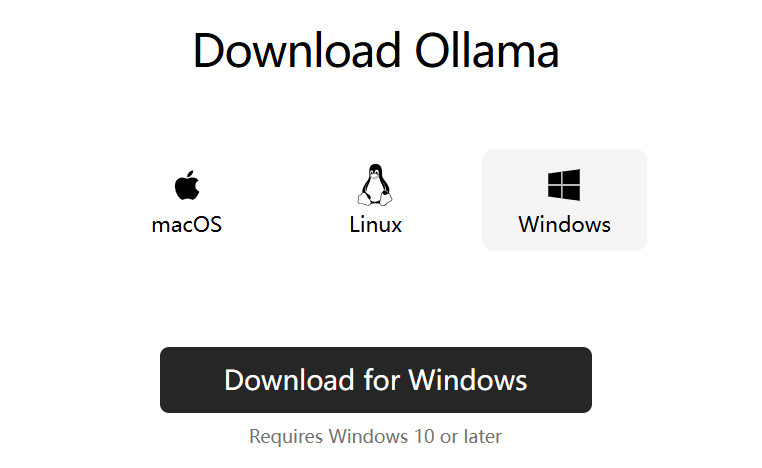Click 'Windows' inside the black download button
This screenshot has height=468, width=762.
coord(468,380)
